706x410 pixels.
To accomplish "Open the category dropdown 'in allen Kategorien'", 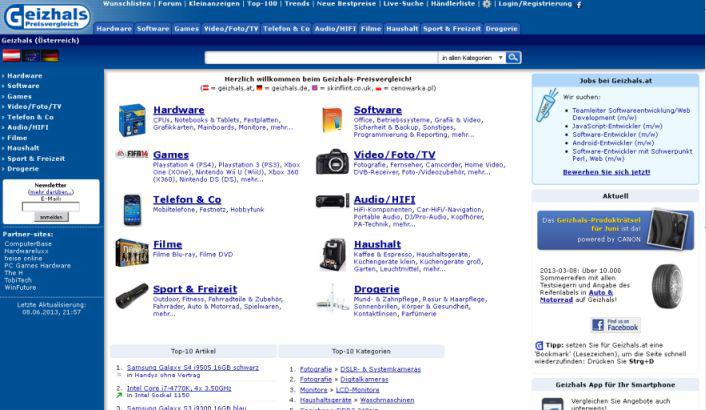I will point(471,58).
